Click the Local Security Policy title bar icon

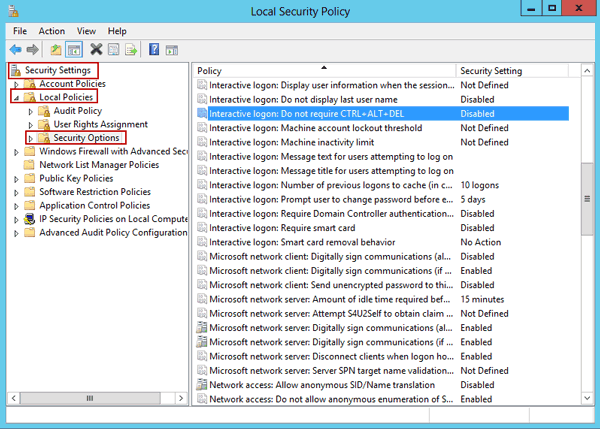pos(13,11)
